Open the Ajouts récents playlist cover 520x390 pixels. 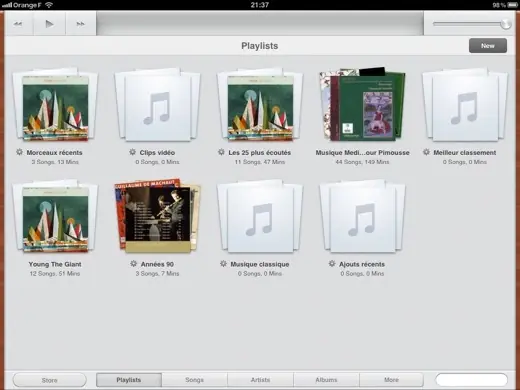362,216
